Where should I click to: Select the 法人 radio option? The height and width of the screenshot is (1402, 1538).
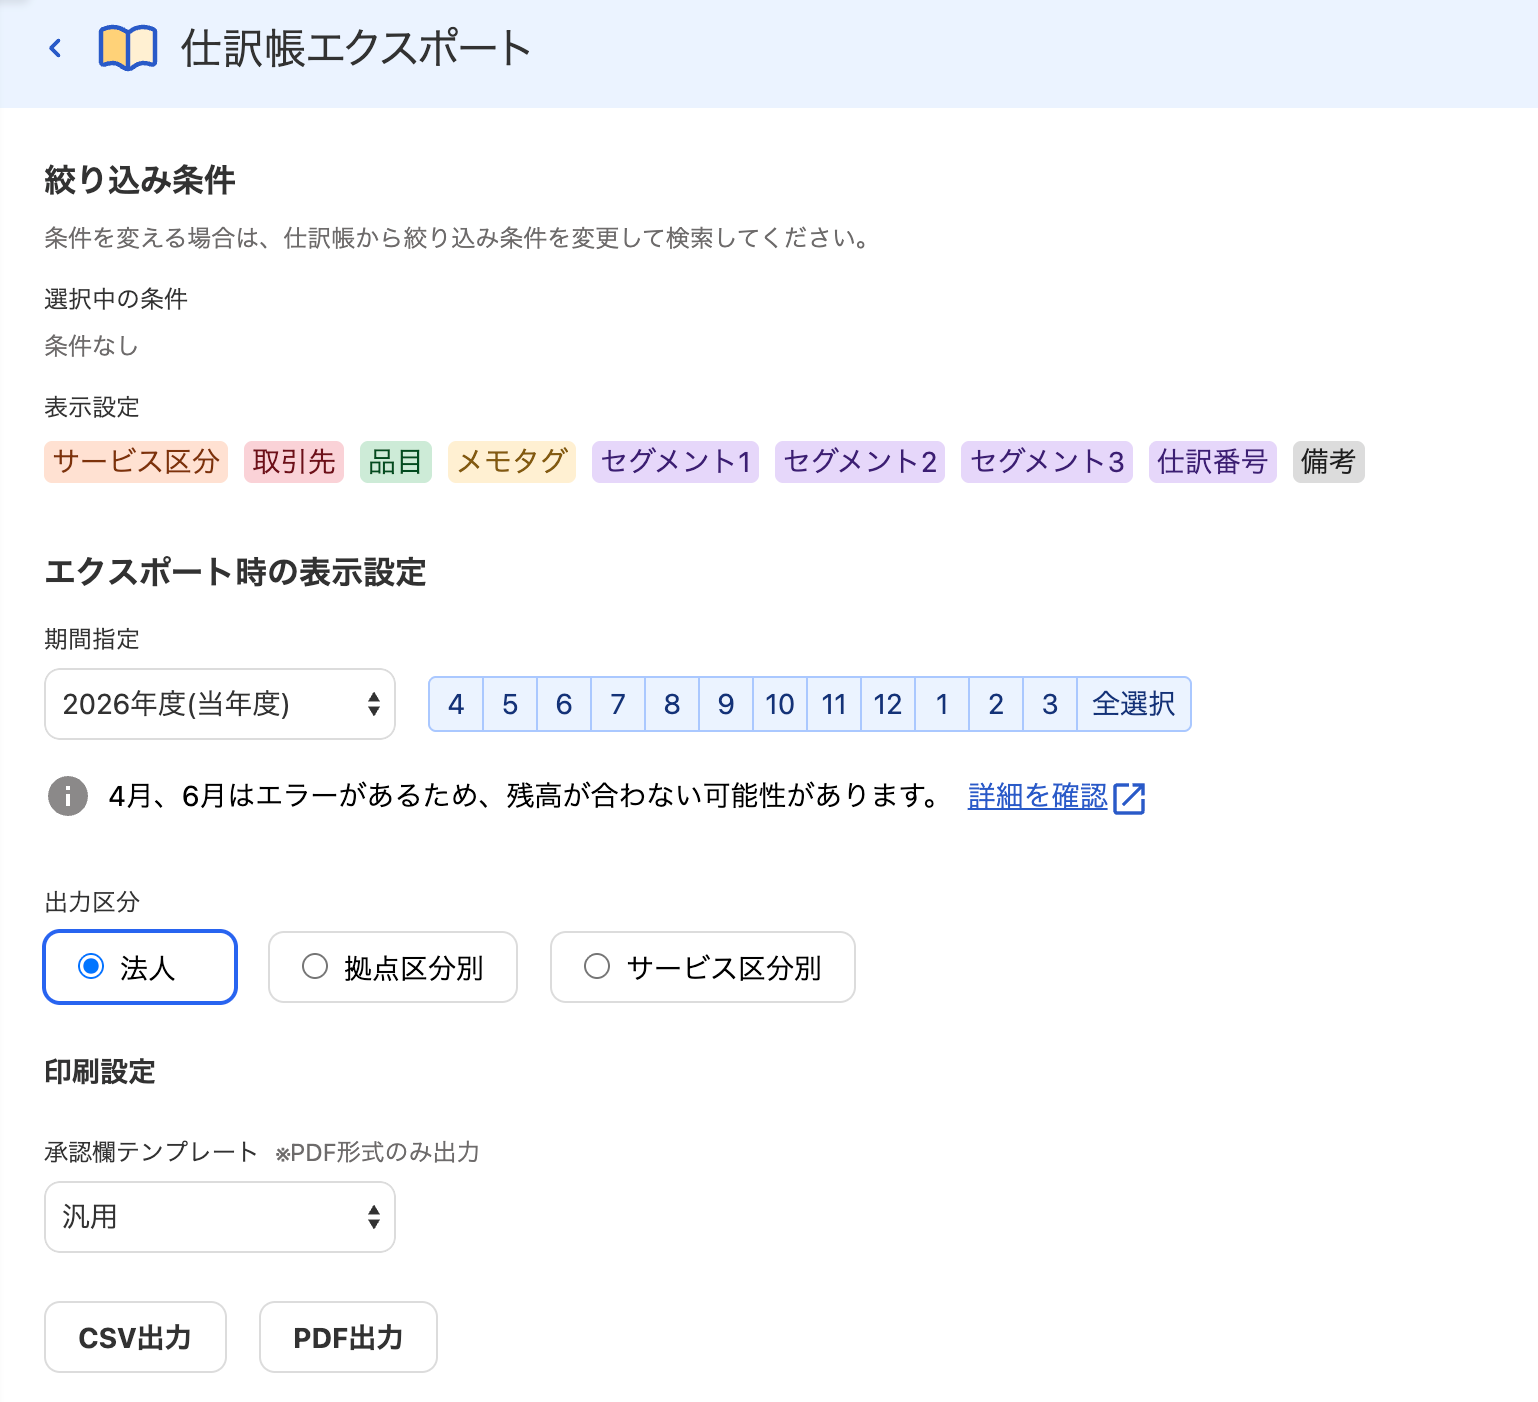(140, 967)
